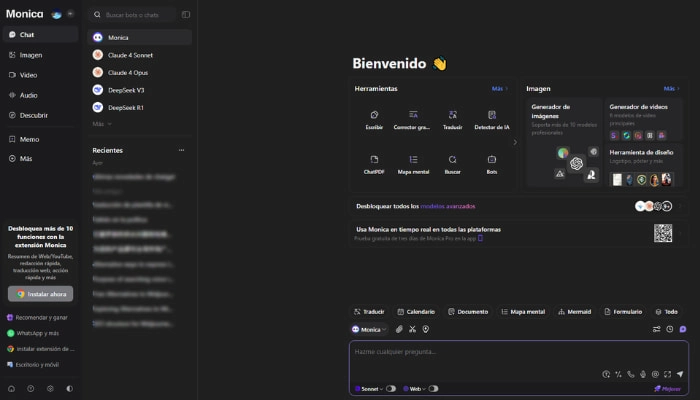Open the Buscar tool in Herramientas
The image size is (700, 400).
point(452,165)
